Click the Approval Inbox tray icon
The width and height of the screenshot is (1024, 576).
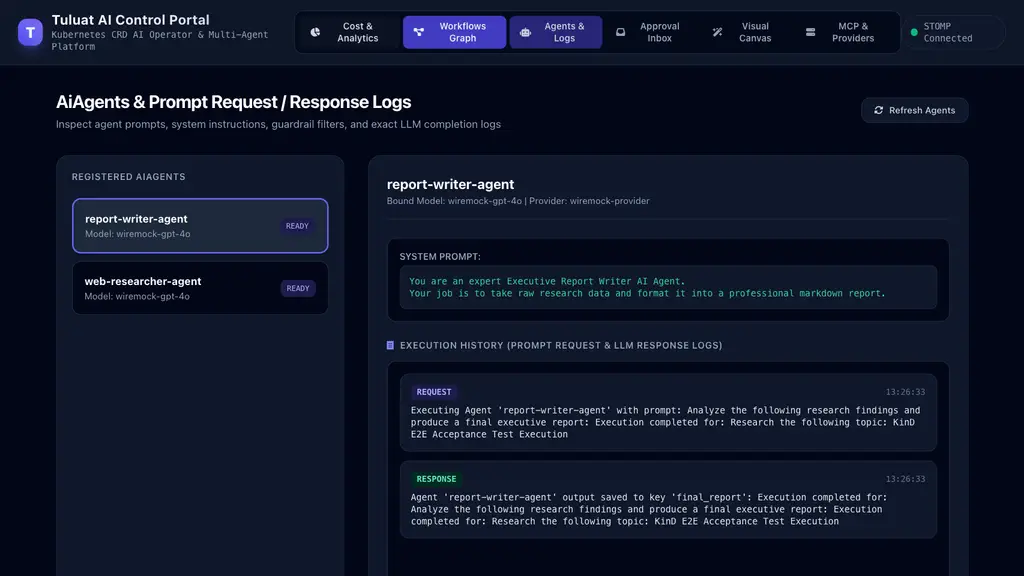coord(620,32)
